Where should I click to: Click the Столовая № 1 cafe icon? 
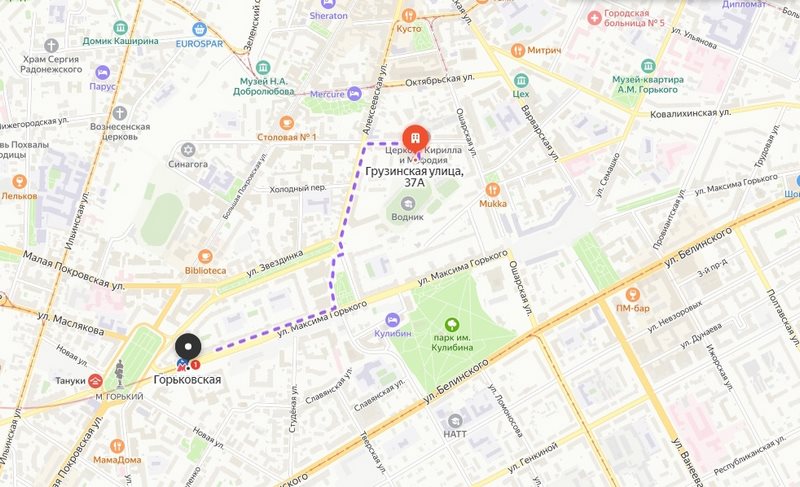coord(286,123)
